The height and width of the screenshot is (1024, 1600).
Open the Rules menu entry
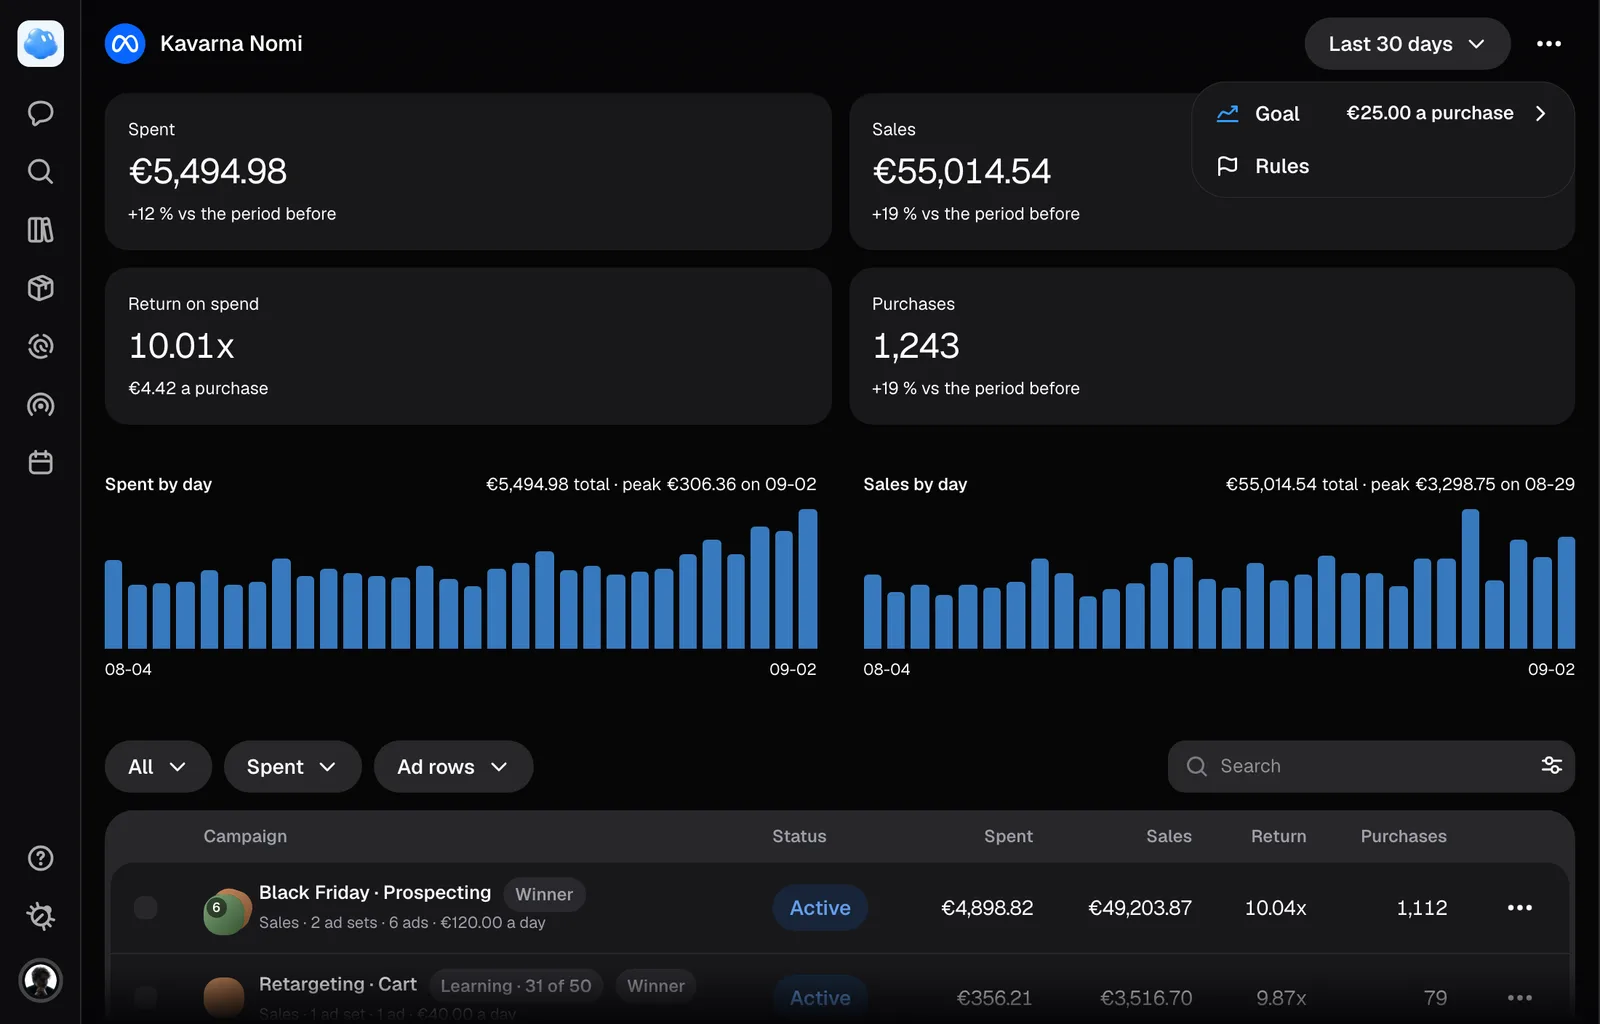(x=1383, y=166)
